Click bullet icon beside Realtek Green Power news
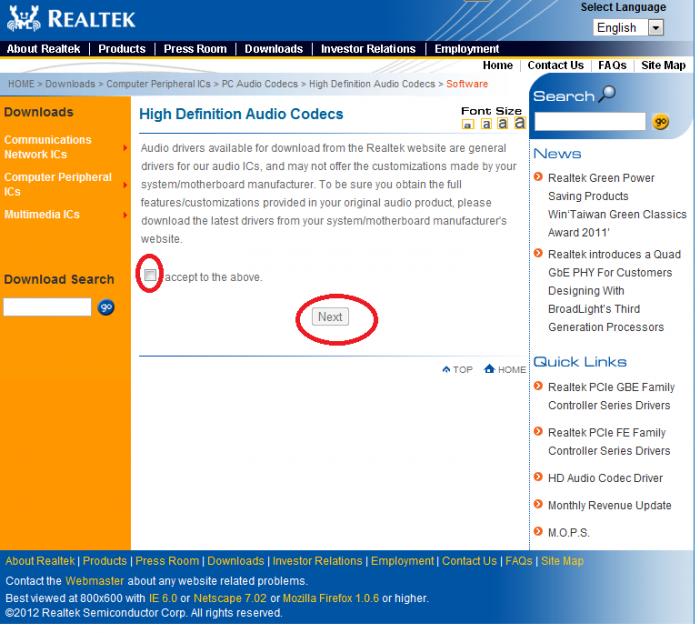700x633 pixels. [x=538, y=177]
